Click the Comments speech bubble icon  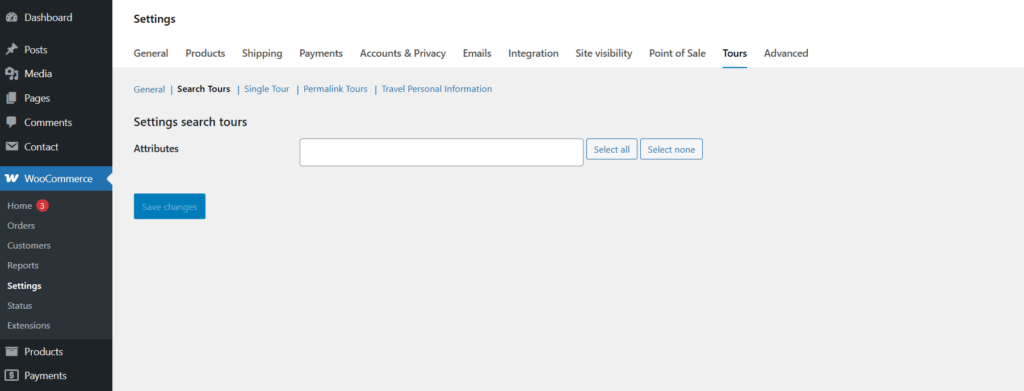11,122
